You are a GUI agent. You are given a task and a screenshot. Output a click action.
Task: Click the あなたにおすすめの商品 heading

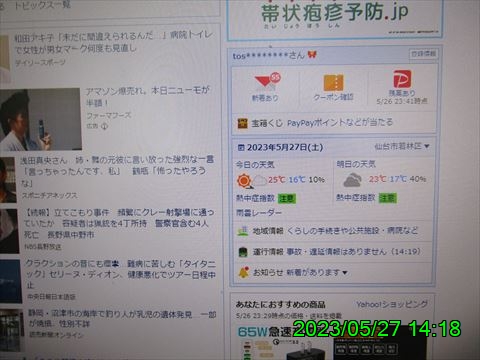[280, 304]
